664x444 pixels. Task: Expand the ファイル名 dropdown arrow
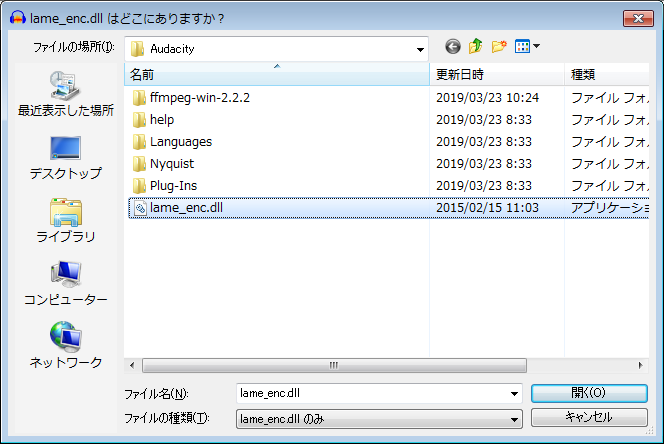click(x=514, y=394)
